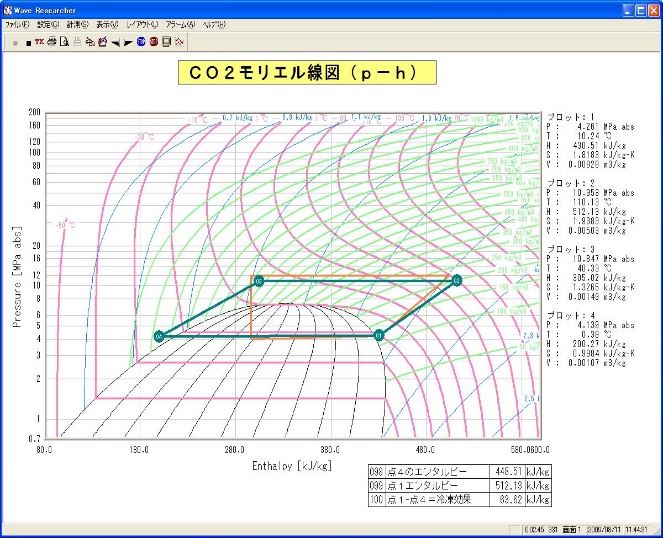Click the red round toolbar icon
This screenshot has height=538, width=663.
[154, 41]
